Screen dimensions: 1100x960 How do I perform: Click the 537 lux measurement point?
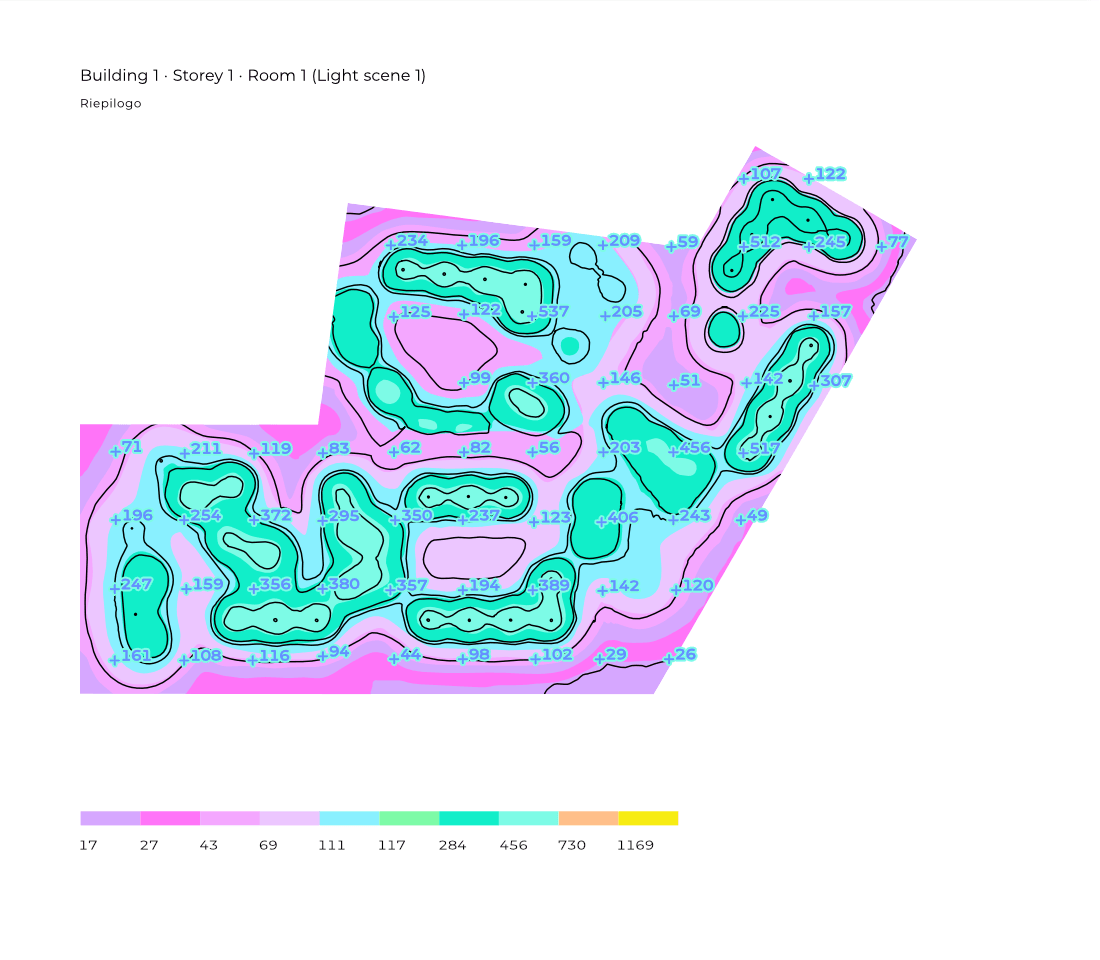[533, 314]
